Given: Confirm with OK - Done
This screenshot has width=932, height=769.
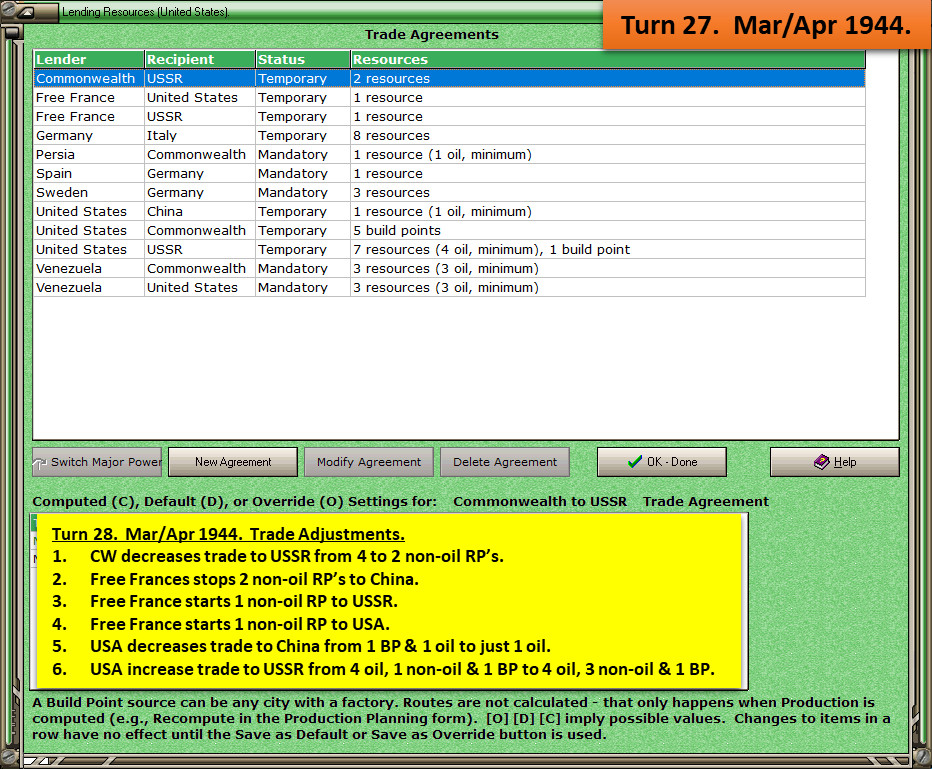Looking at the screenshot, I should [x=662, y=462].
